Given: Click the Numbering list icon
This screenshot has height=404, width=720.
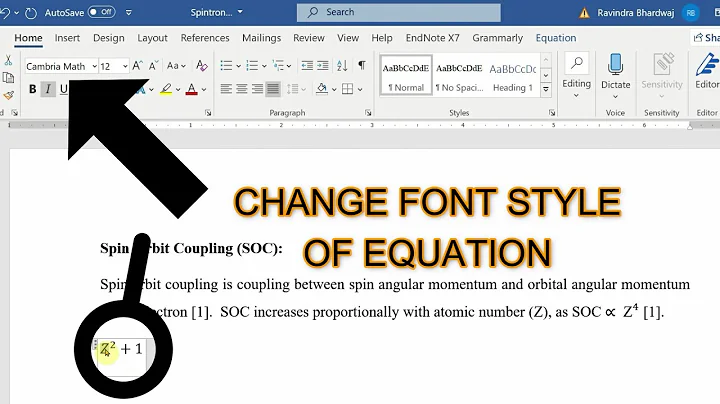Looking at the screenshot, I should click(252, 66).
